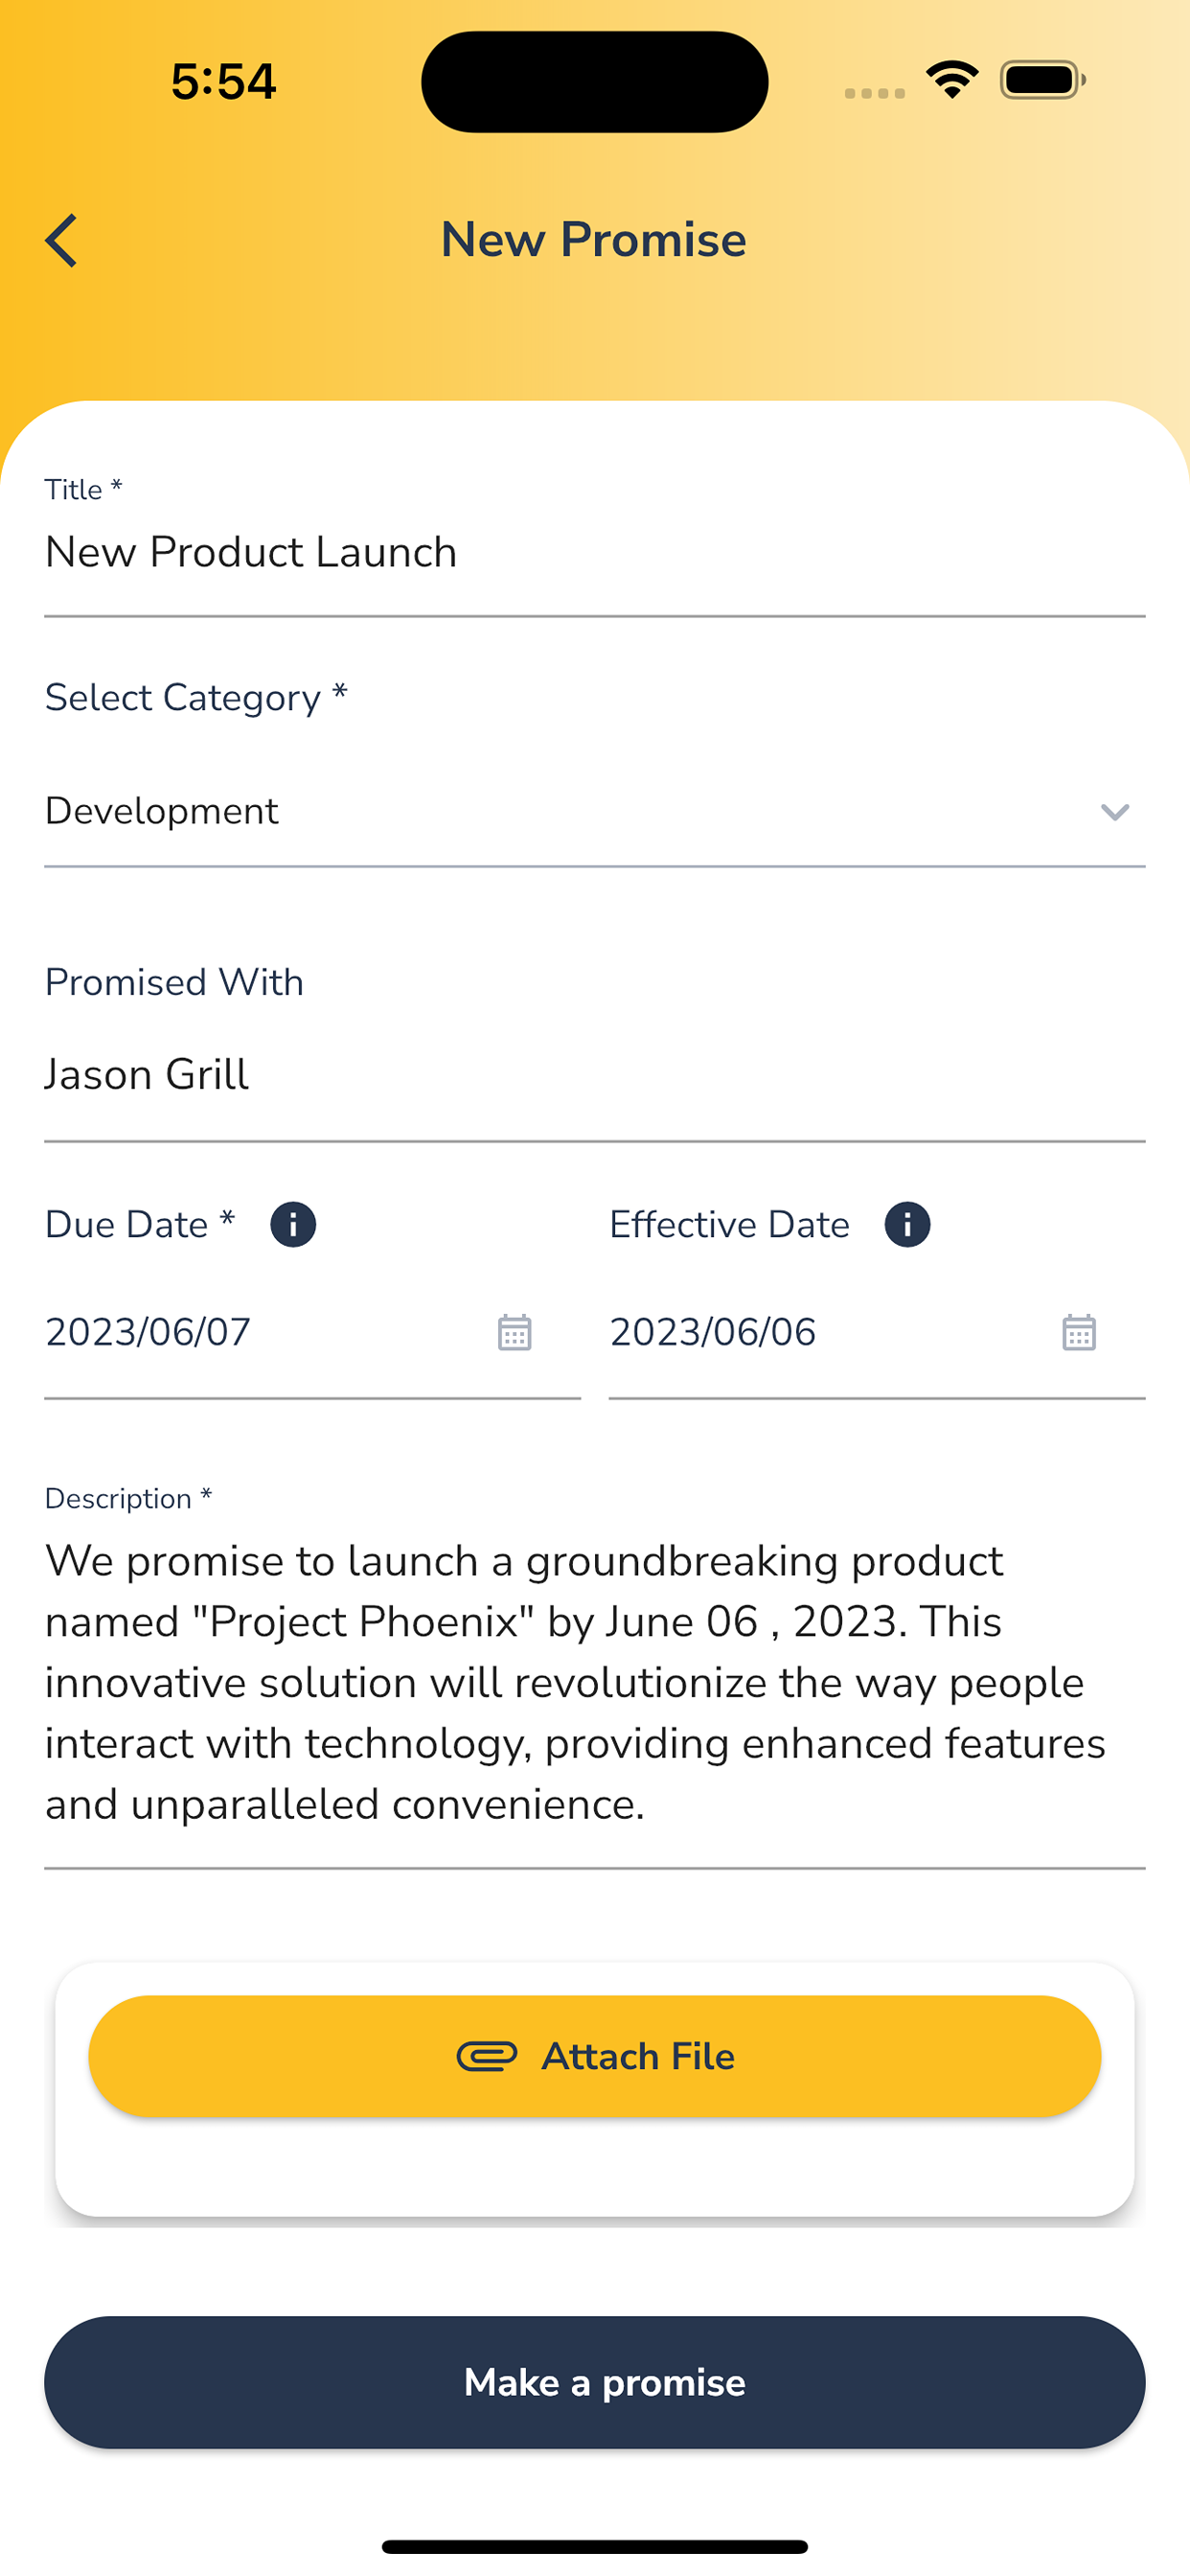The width and height of the screenshot is (1190, 2576).
Task: Open calendar picker for Effective Date
Action: click(x=1079, y=1332)
